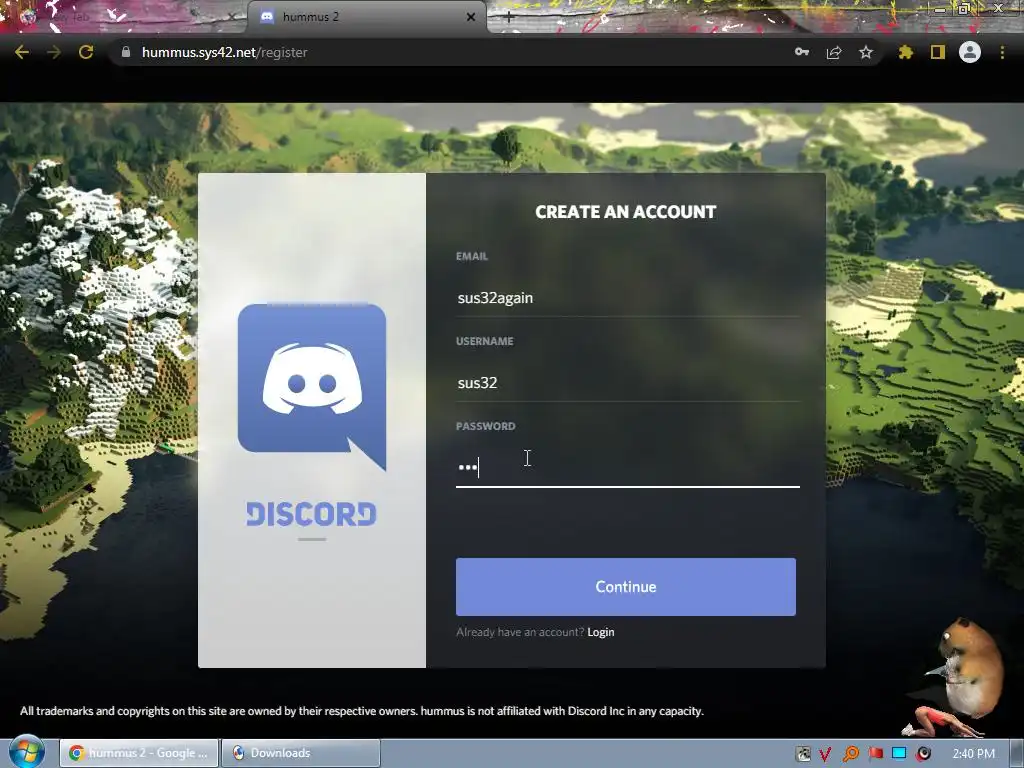This screenshot has height=768, width=1024.
Task: Open the Chrome profile avatar
Action: point(970,52)
